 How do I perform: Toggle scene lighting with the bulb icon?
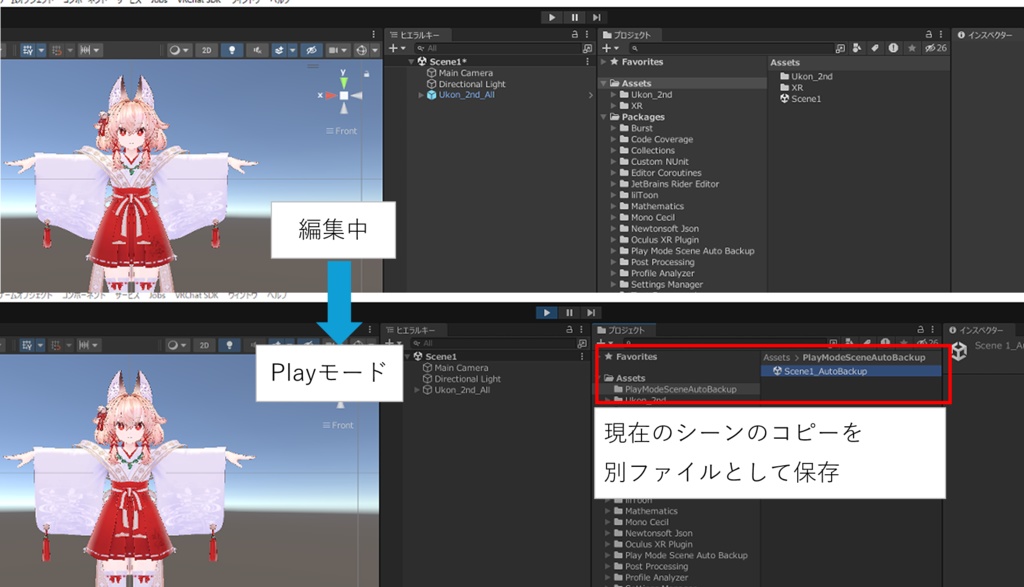tap(230, 48)
